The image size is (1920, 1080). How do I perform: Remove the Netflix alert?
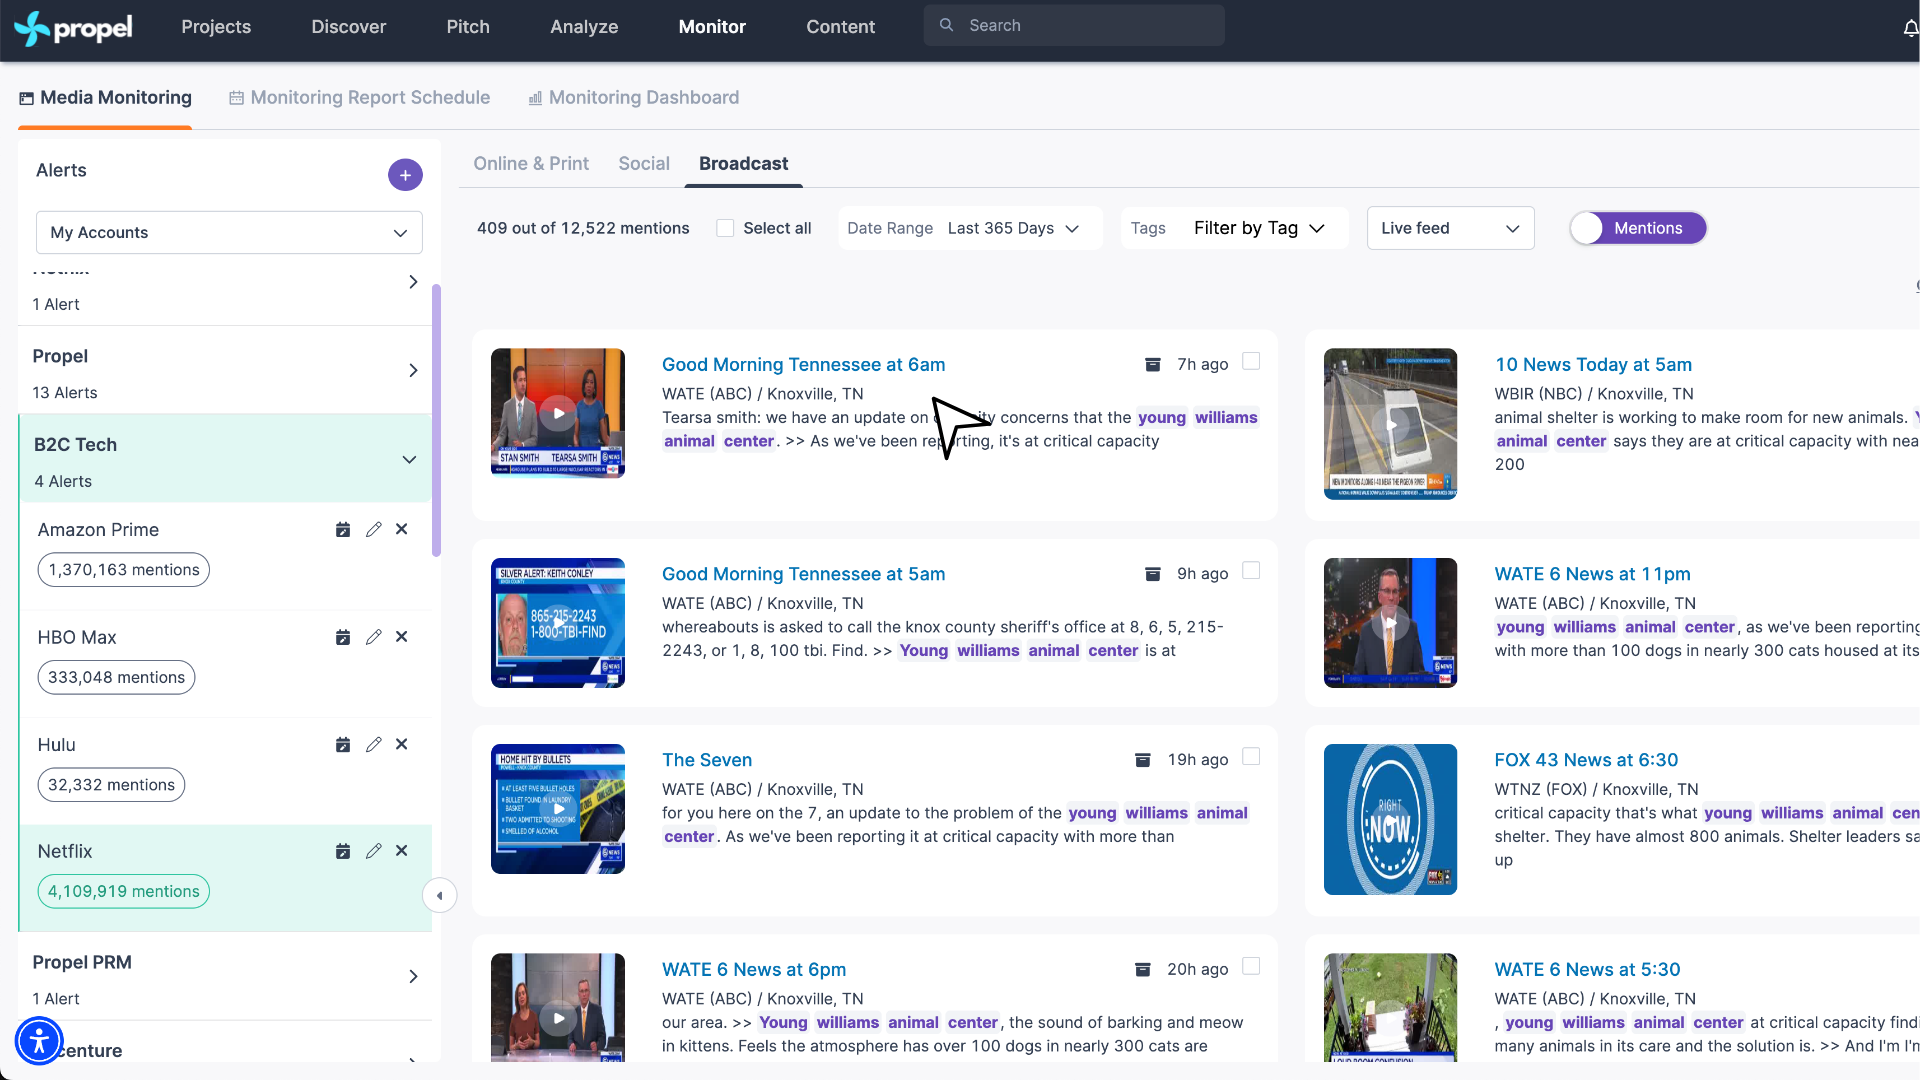(402, 851)
